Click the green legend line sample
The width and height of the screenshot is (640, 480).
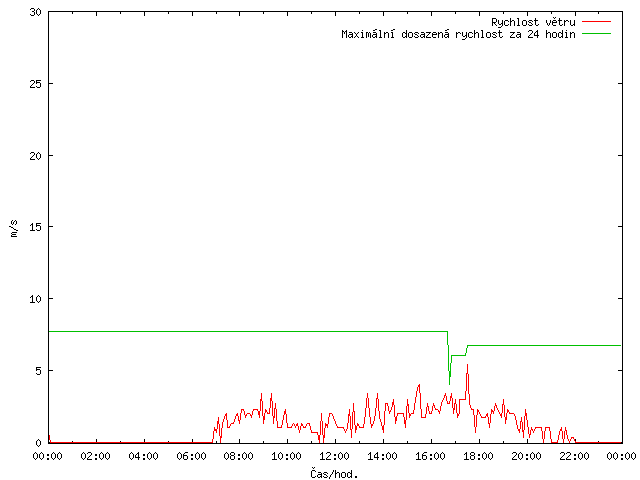(596, 34)
